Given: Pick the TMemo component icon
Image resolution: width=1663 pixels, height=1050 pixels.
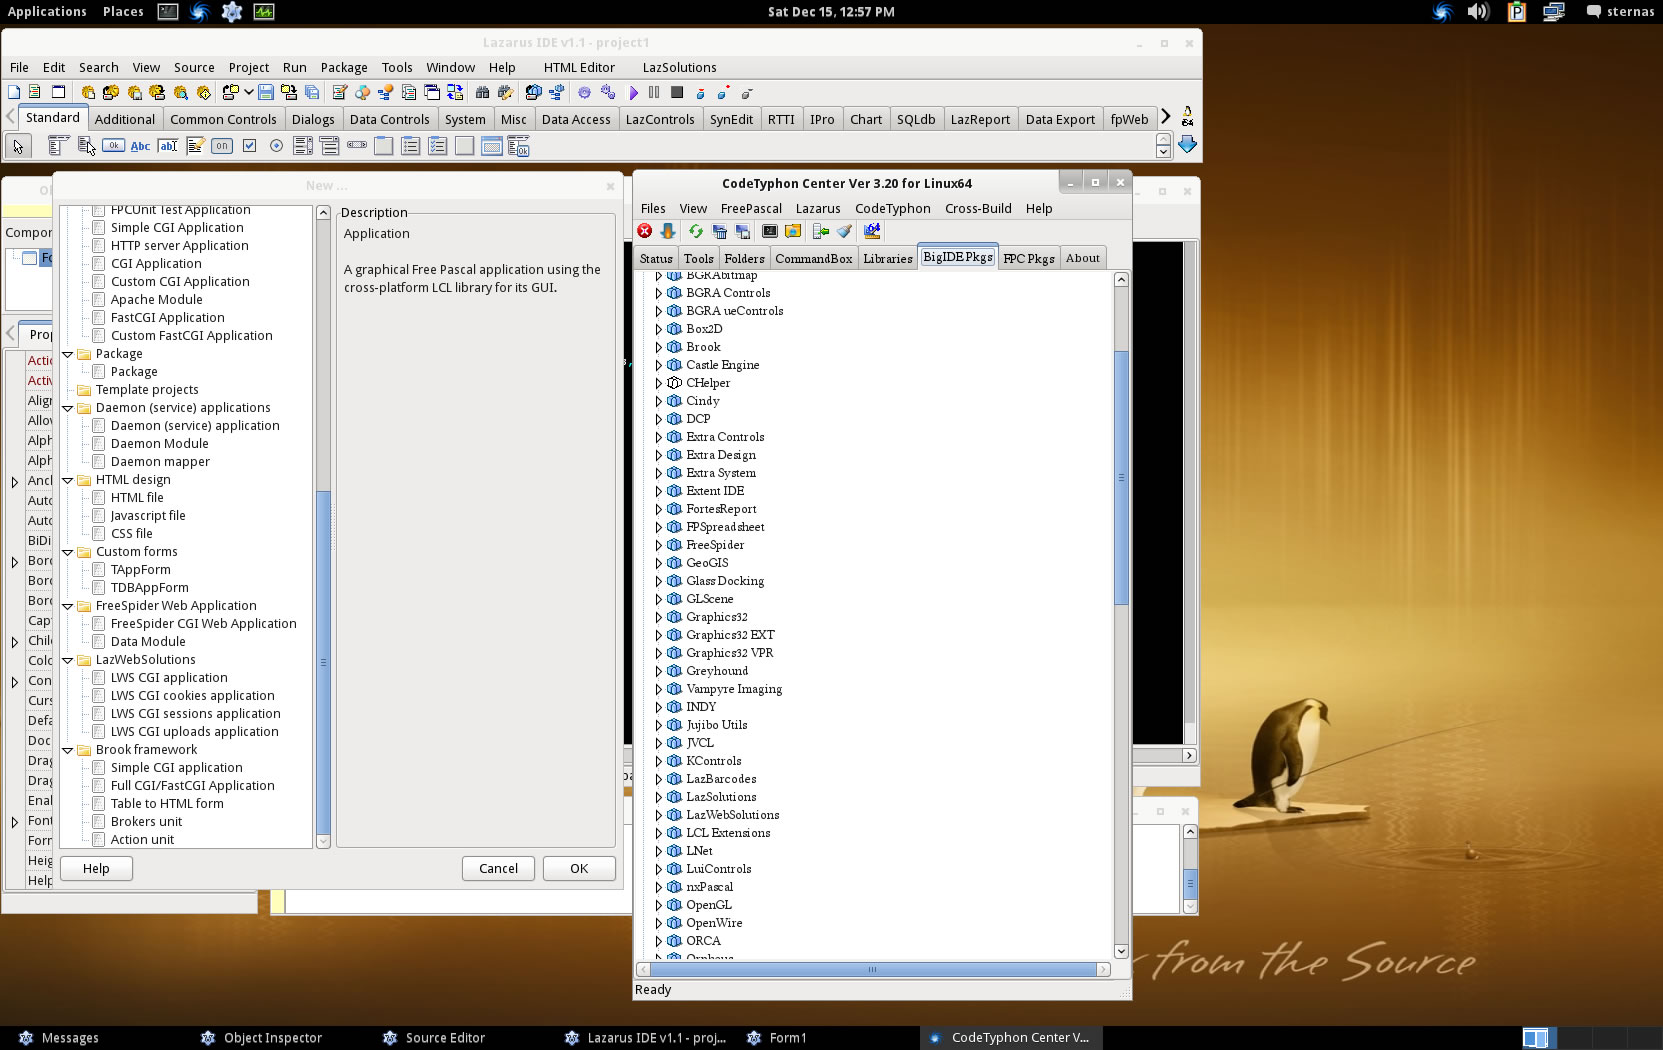Looking at the screenshot, I should pos(195,146).
